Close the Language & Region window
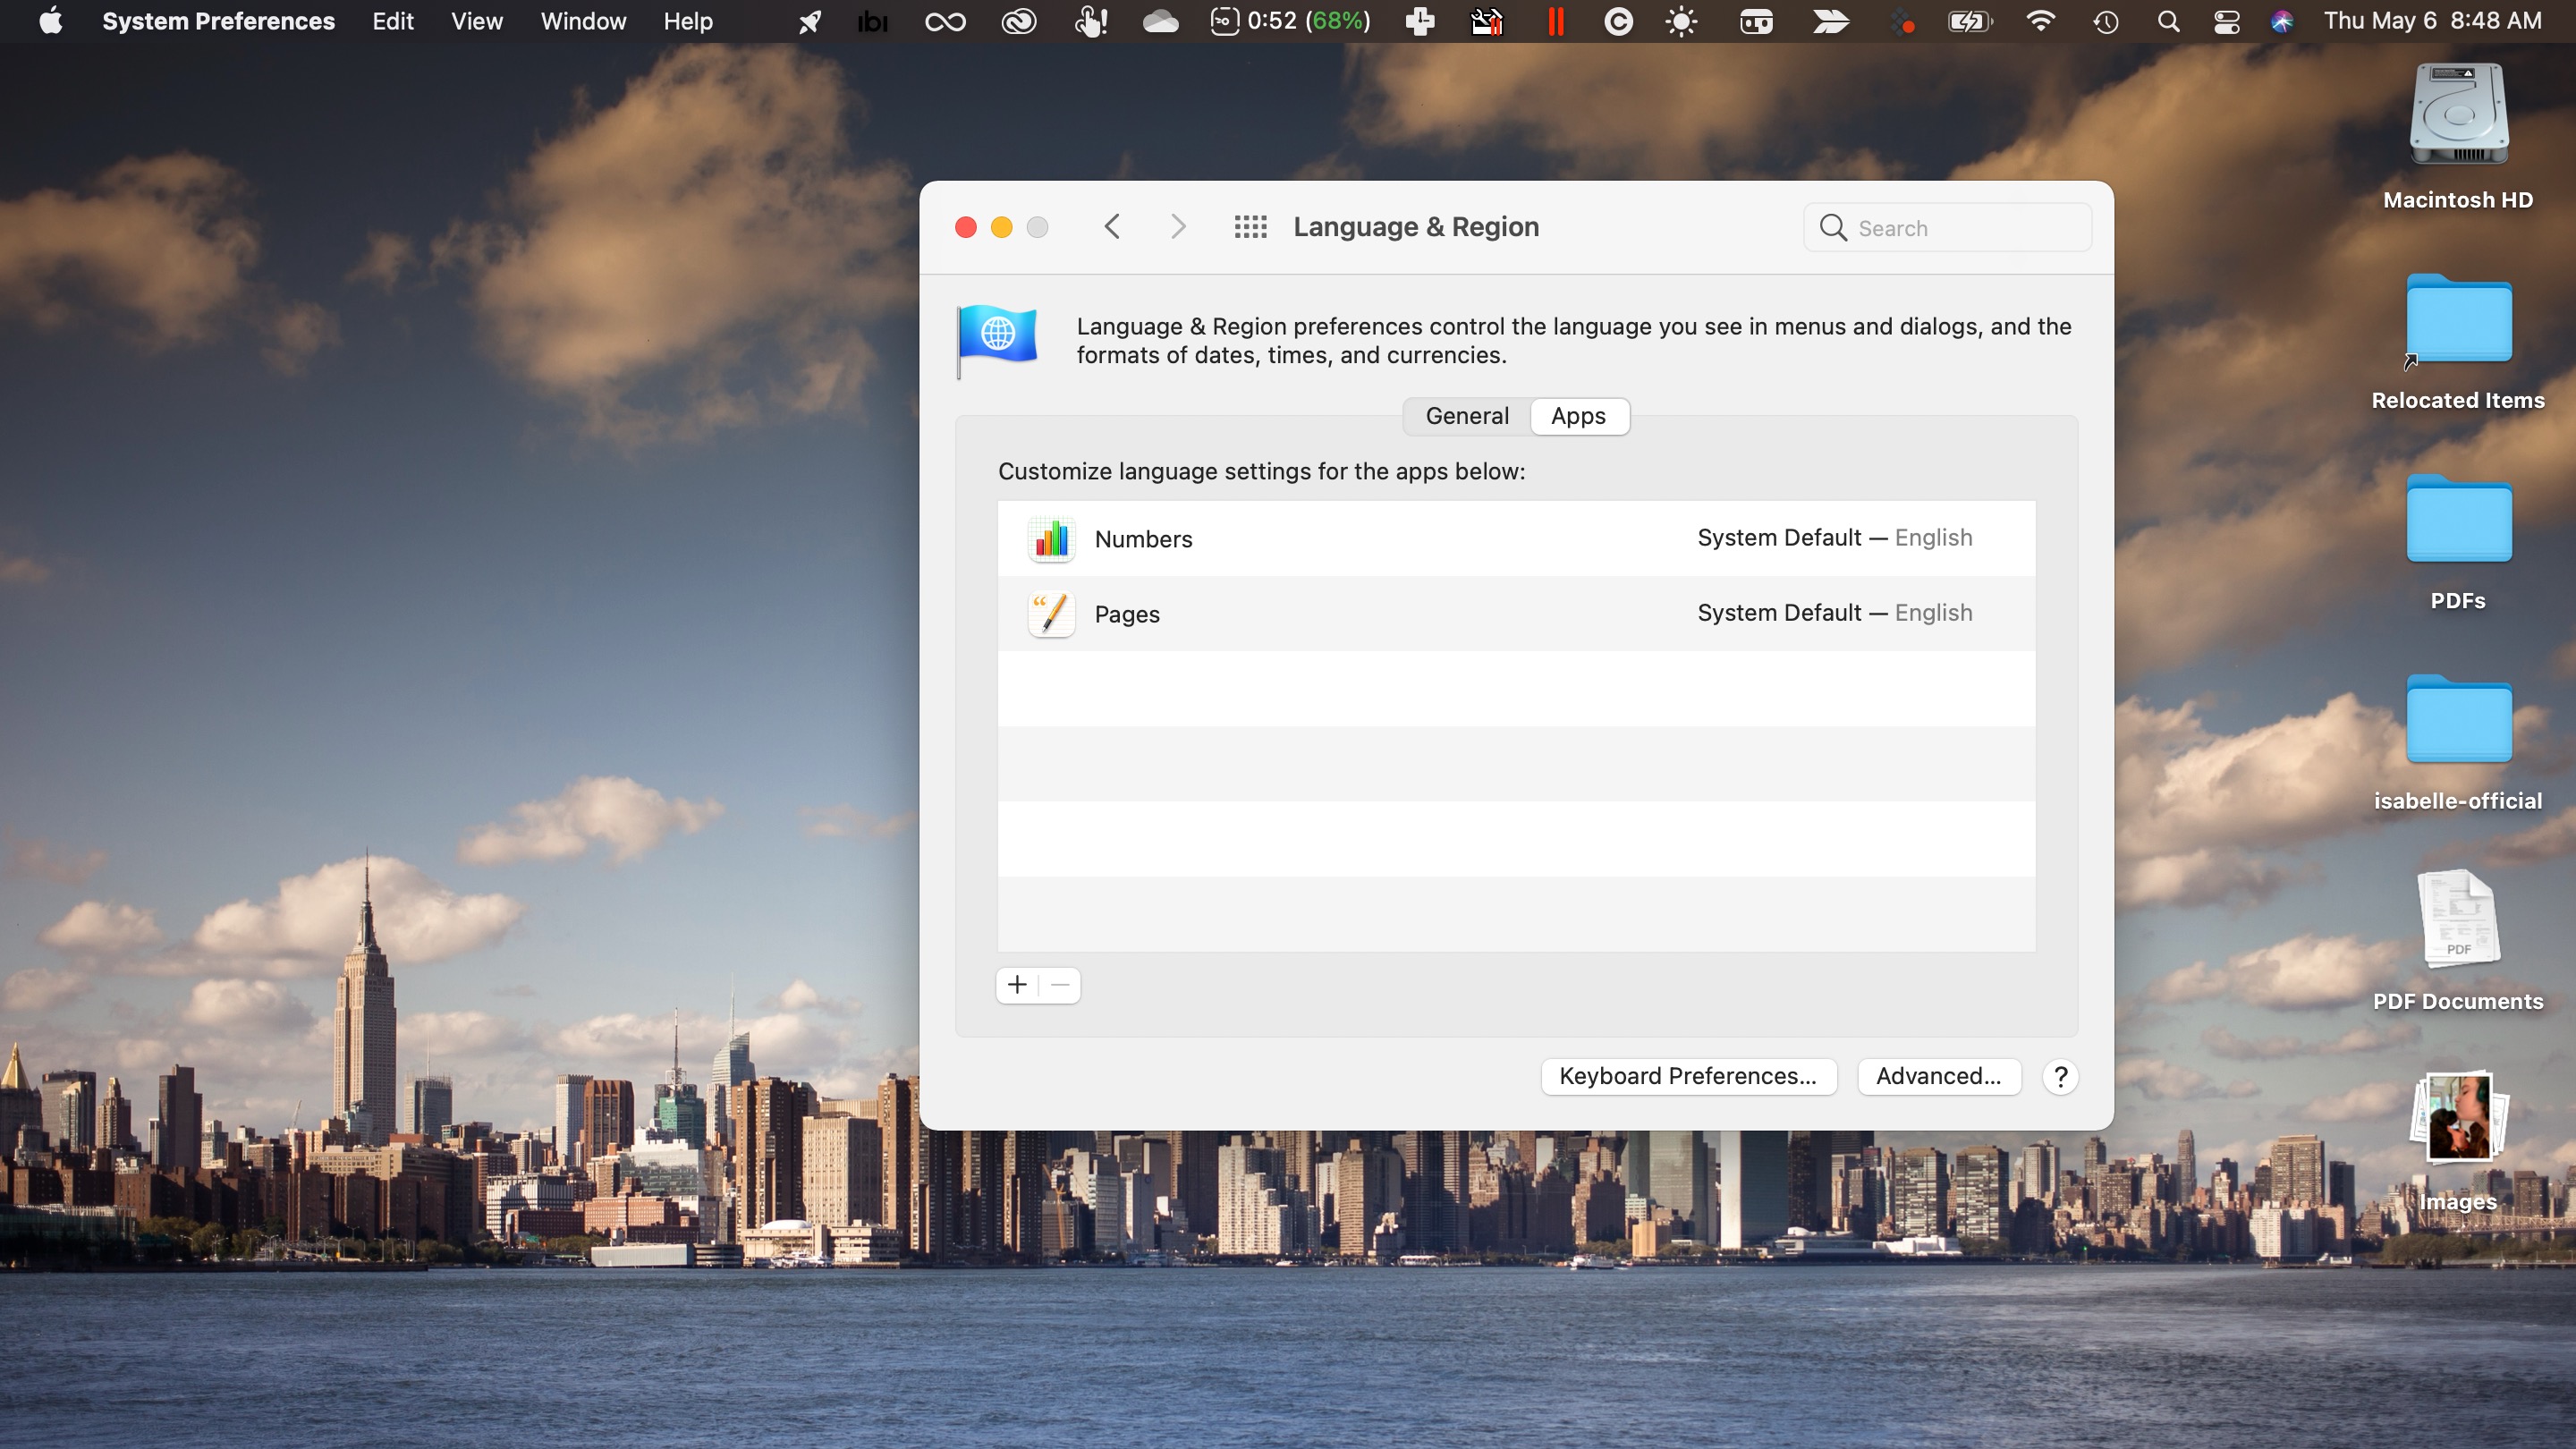2576x1449 pixels. point(966,227)
